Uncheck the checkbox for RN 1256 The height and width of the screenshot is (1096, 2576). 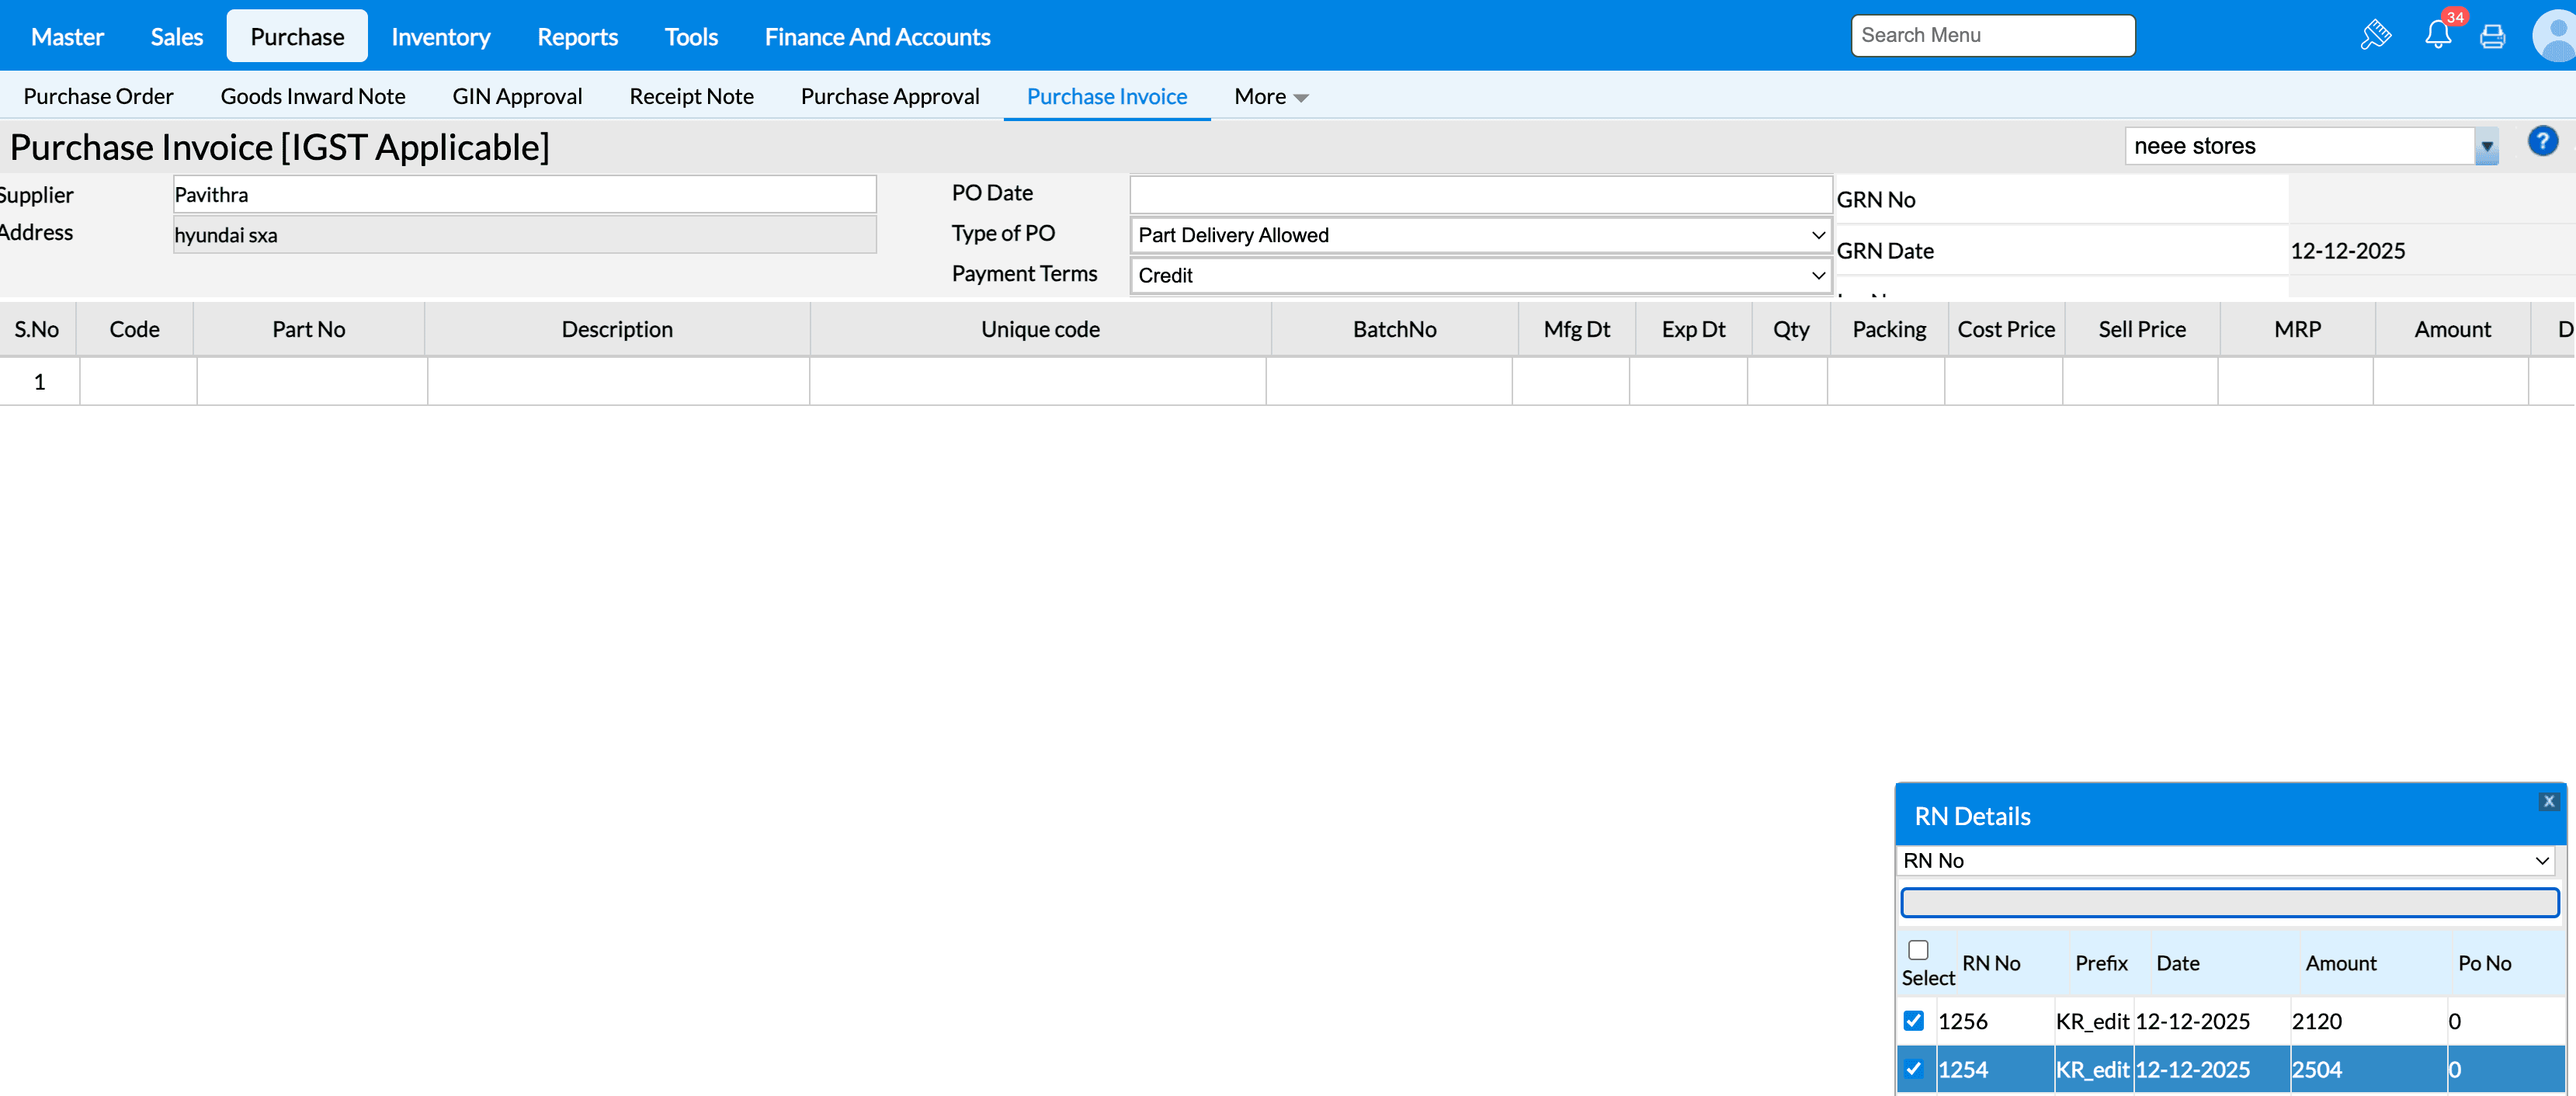[1913, 1020]
